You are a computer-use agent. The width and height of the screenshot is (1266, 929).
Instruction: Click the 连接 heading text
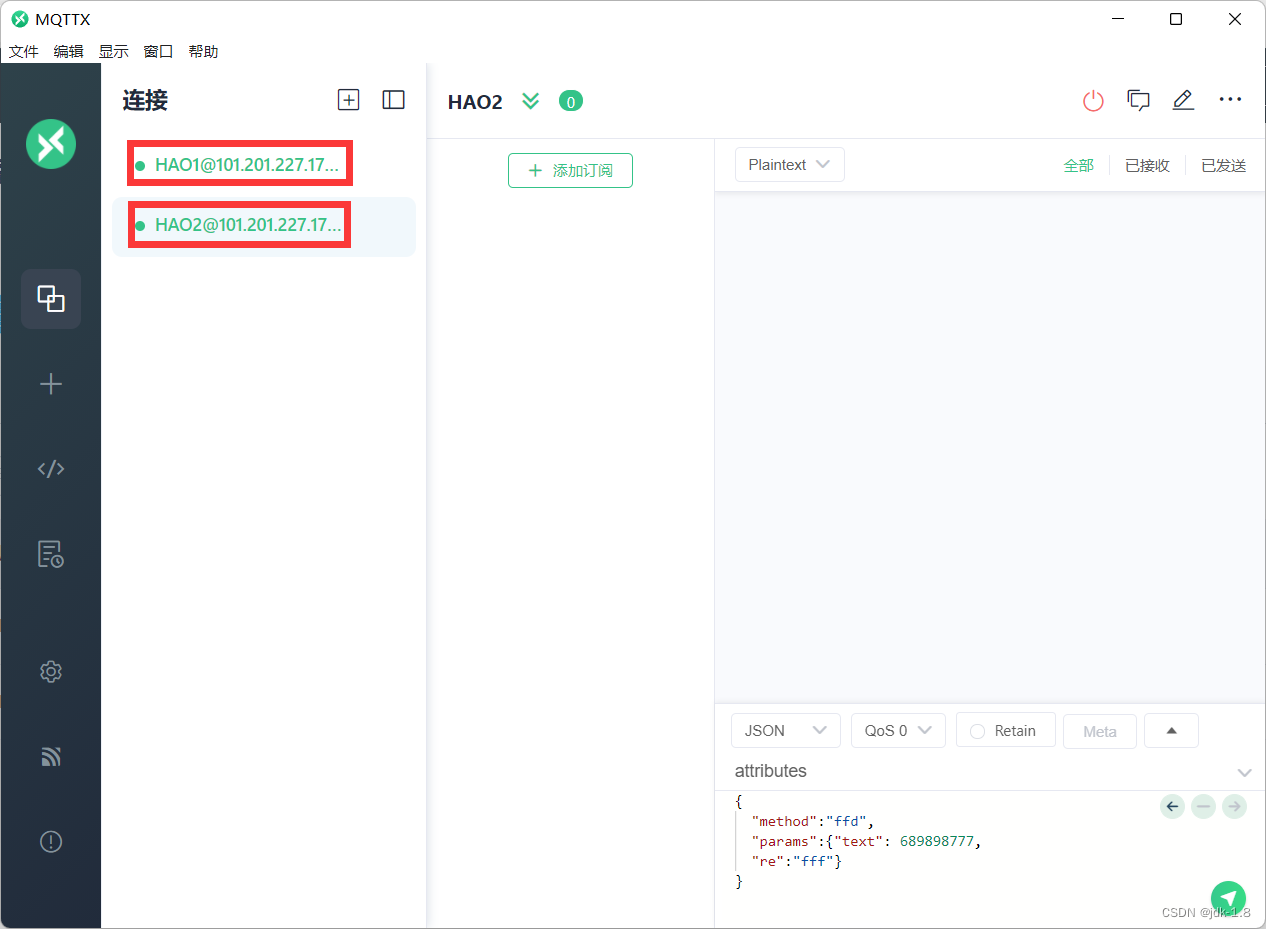[x=145, y=100]
